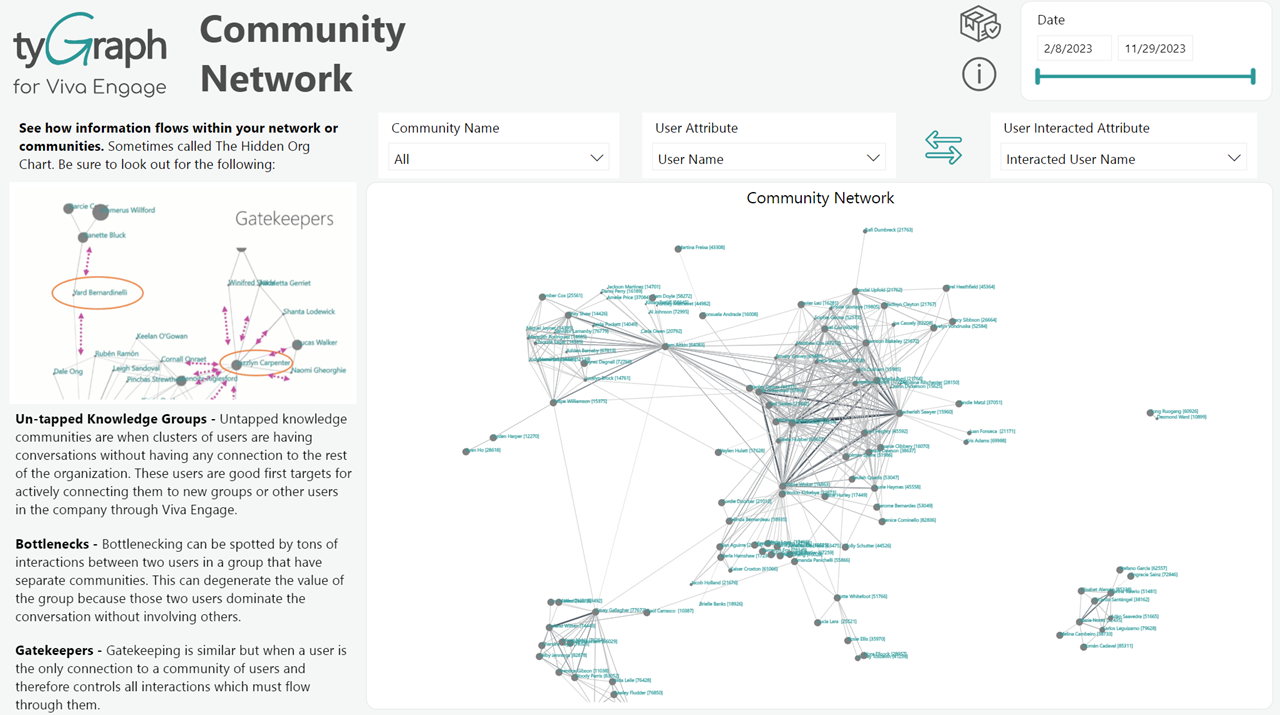The width and height of the screenshot is (1280, 715).
Task: Click the Community Network chart title
Action: [820, 198]
